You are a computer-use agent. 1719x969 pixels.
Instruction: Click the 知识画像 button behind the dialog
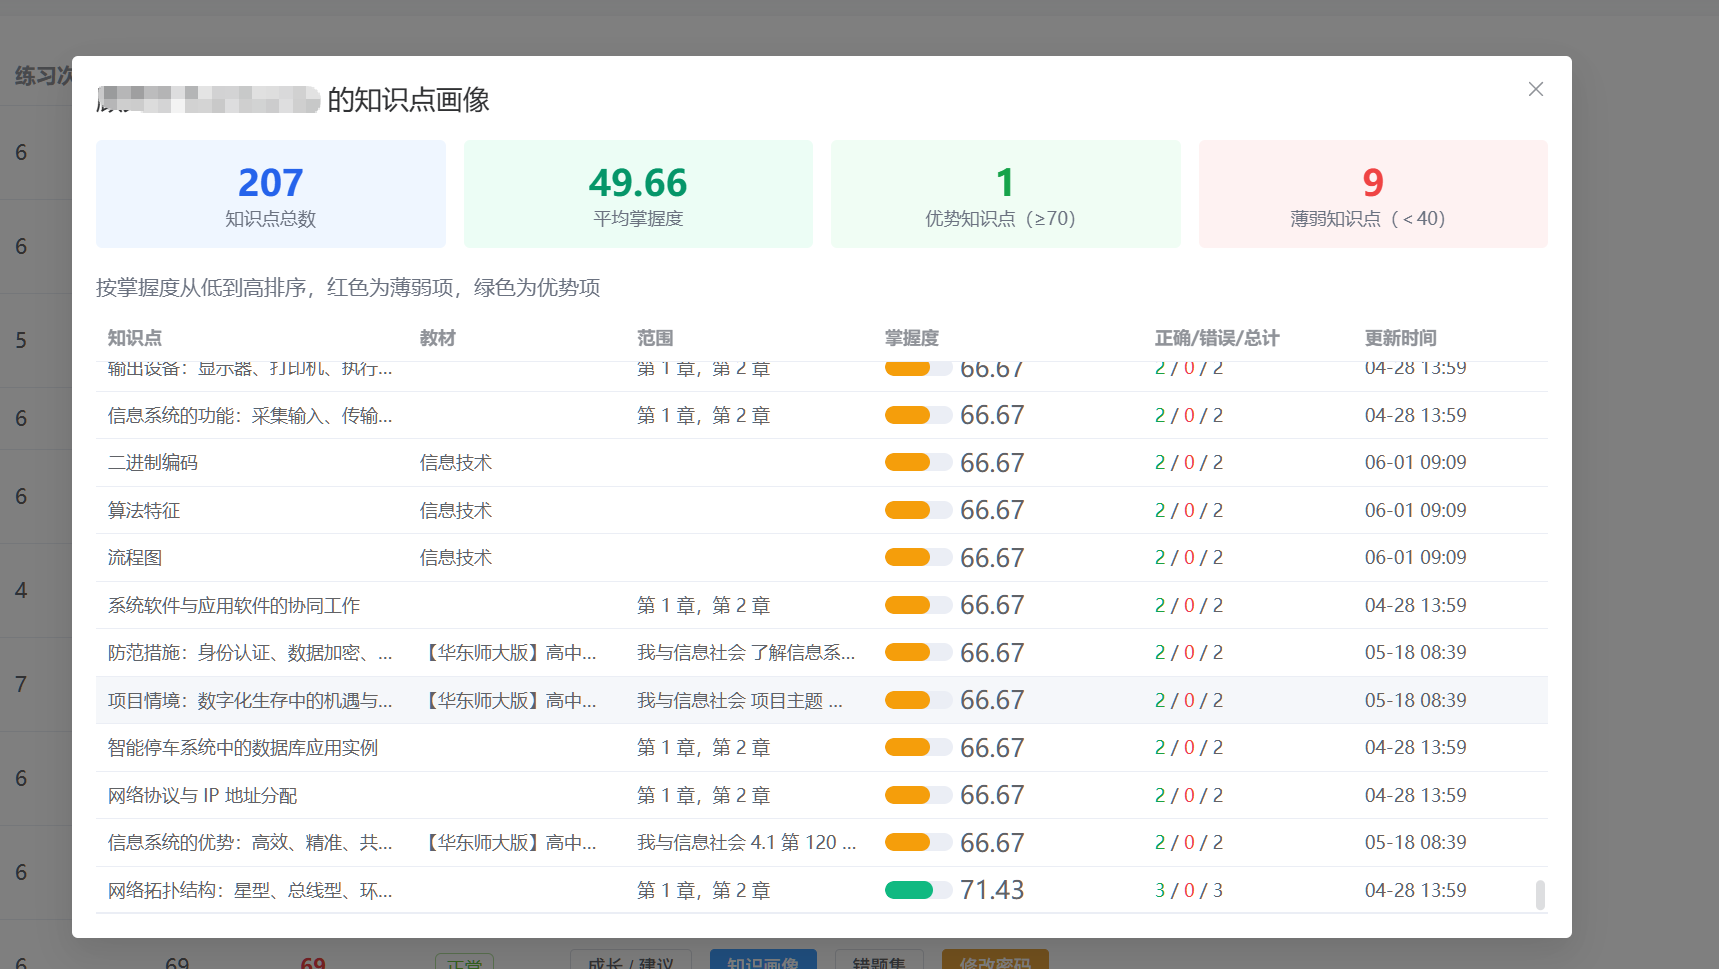(x=763, y=961)
